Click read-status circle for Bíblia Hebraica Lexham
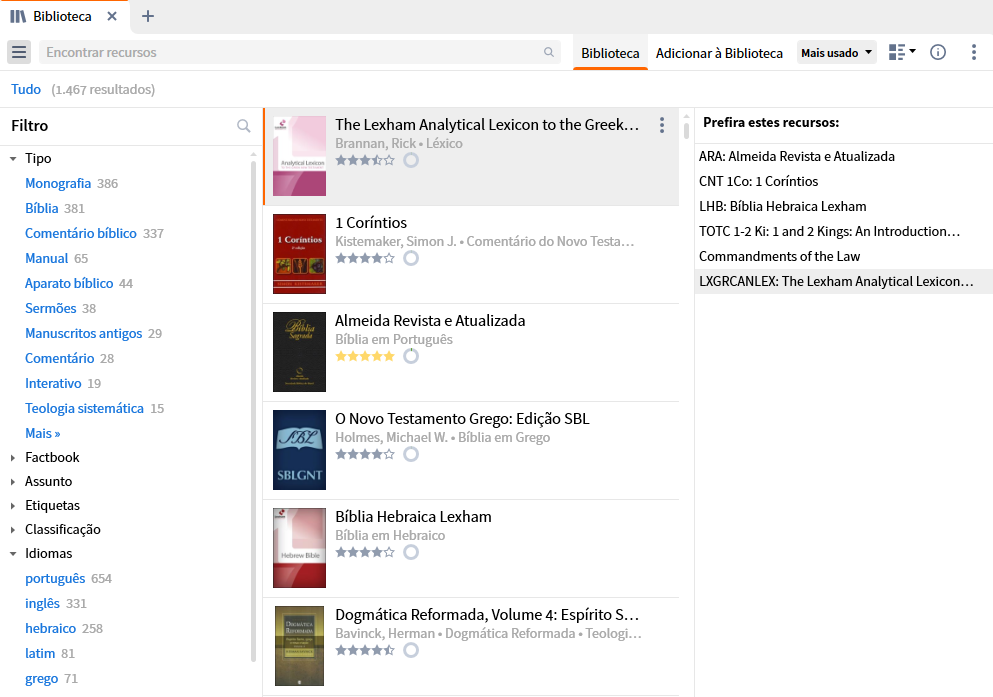 [411, 552]
